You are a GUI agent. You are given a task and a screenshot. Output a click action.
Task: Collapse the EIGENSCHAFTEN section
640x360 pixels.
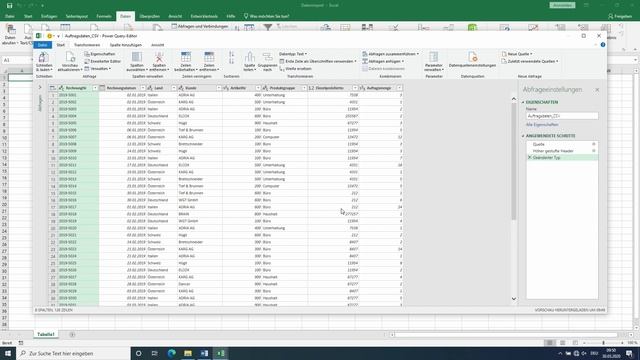pos(523,102)
